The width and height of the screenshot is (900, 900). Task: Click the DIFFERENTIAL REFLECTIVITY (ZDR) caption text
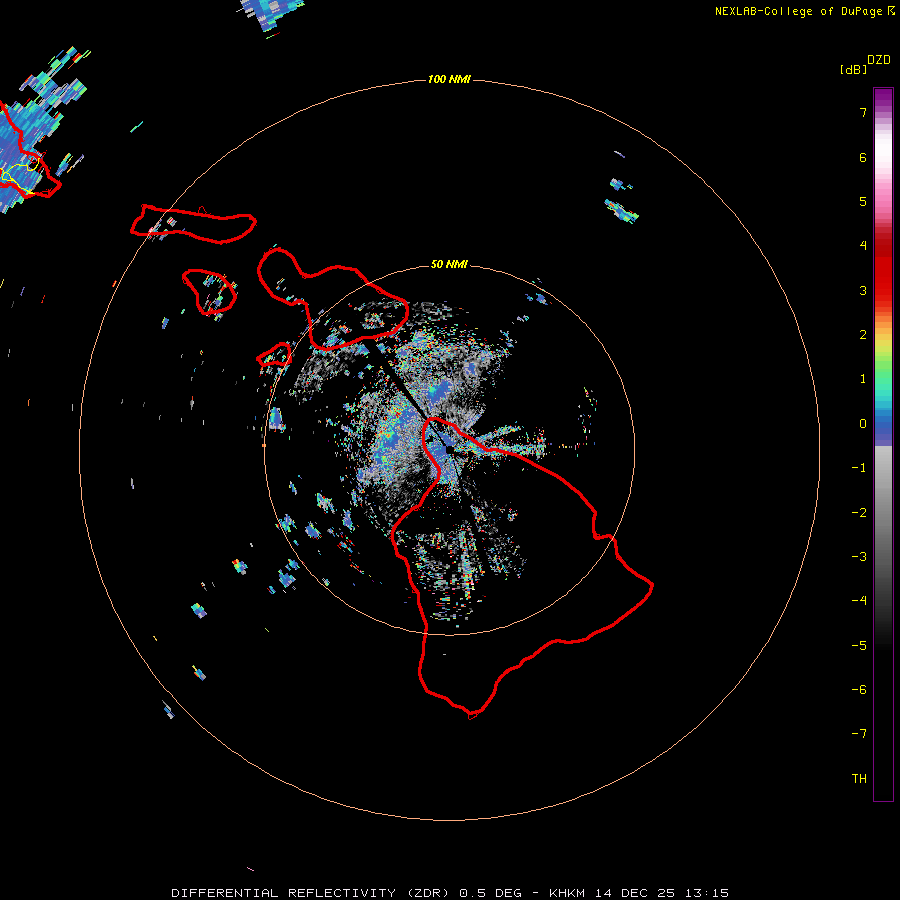point(312,893)
